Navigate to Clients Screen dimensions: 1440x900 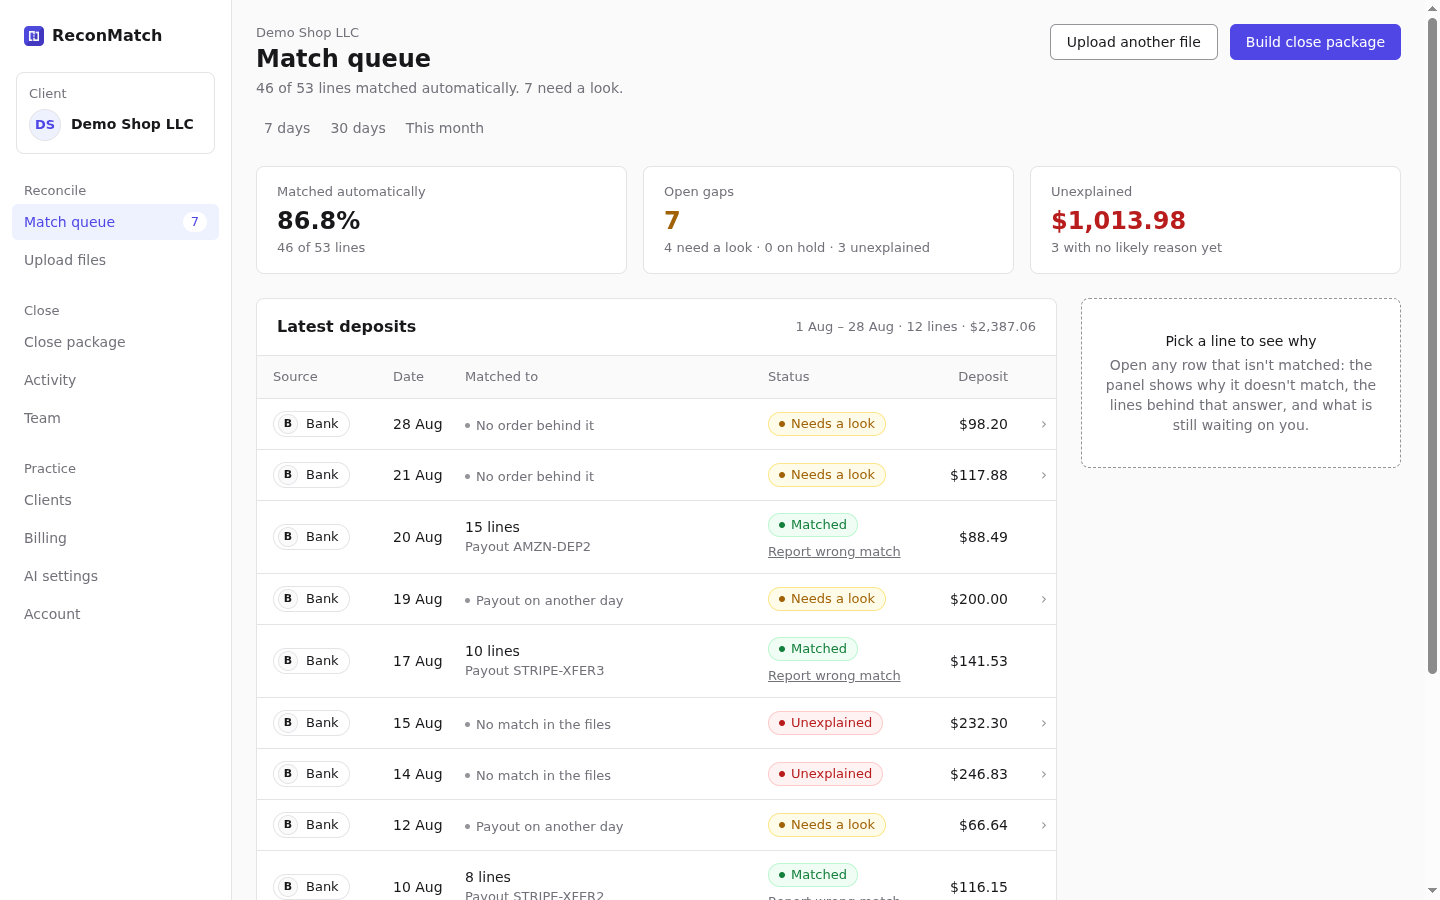(x=115, y=500)
